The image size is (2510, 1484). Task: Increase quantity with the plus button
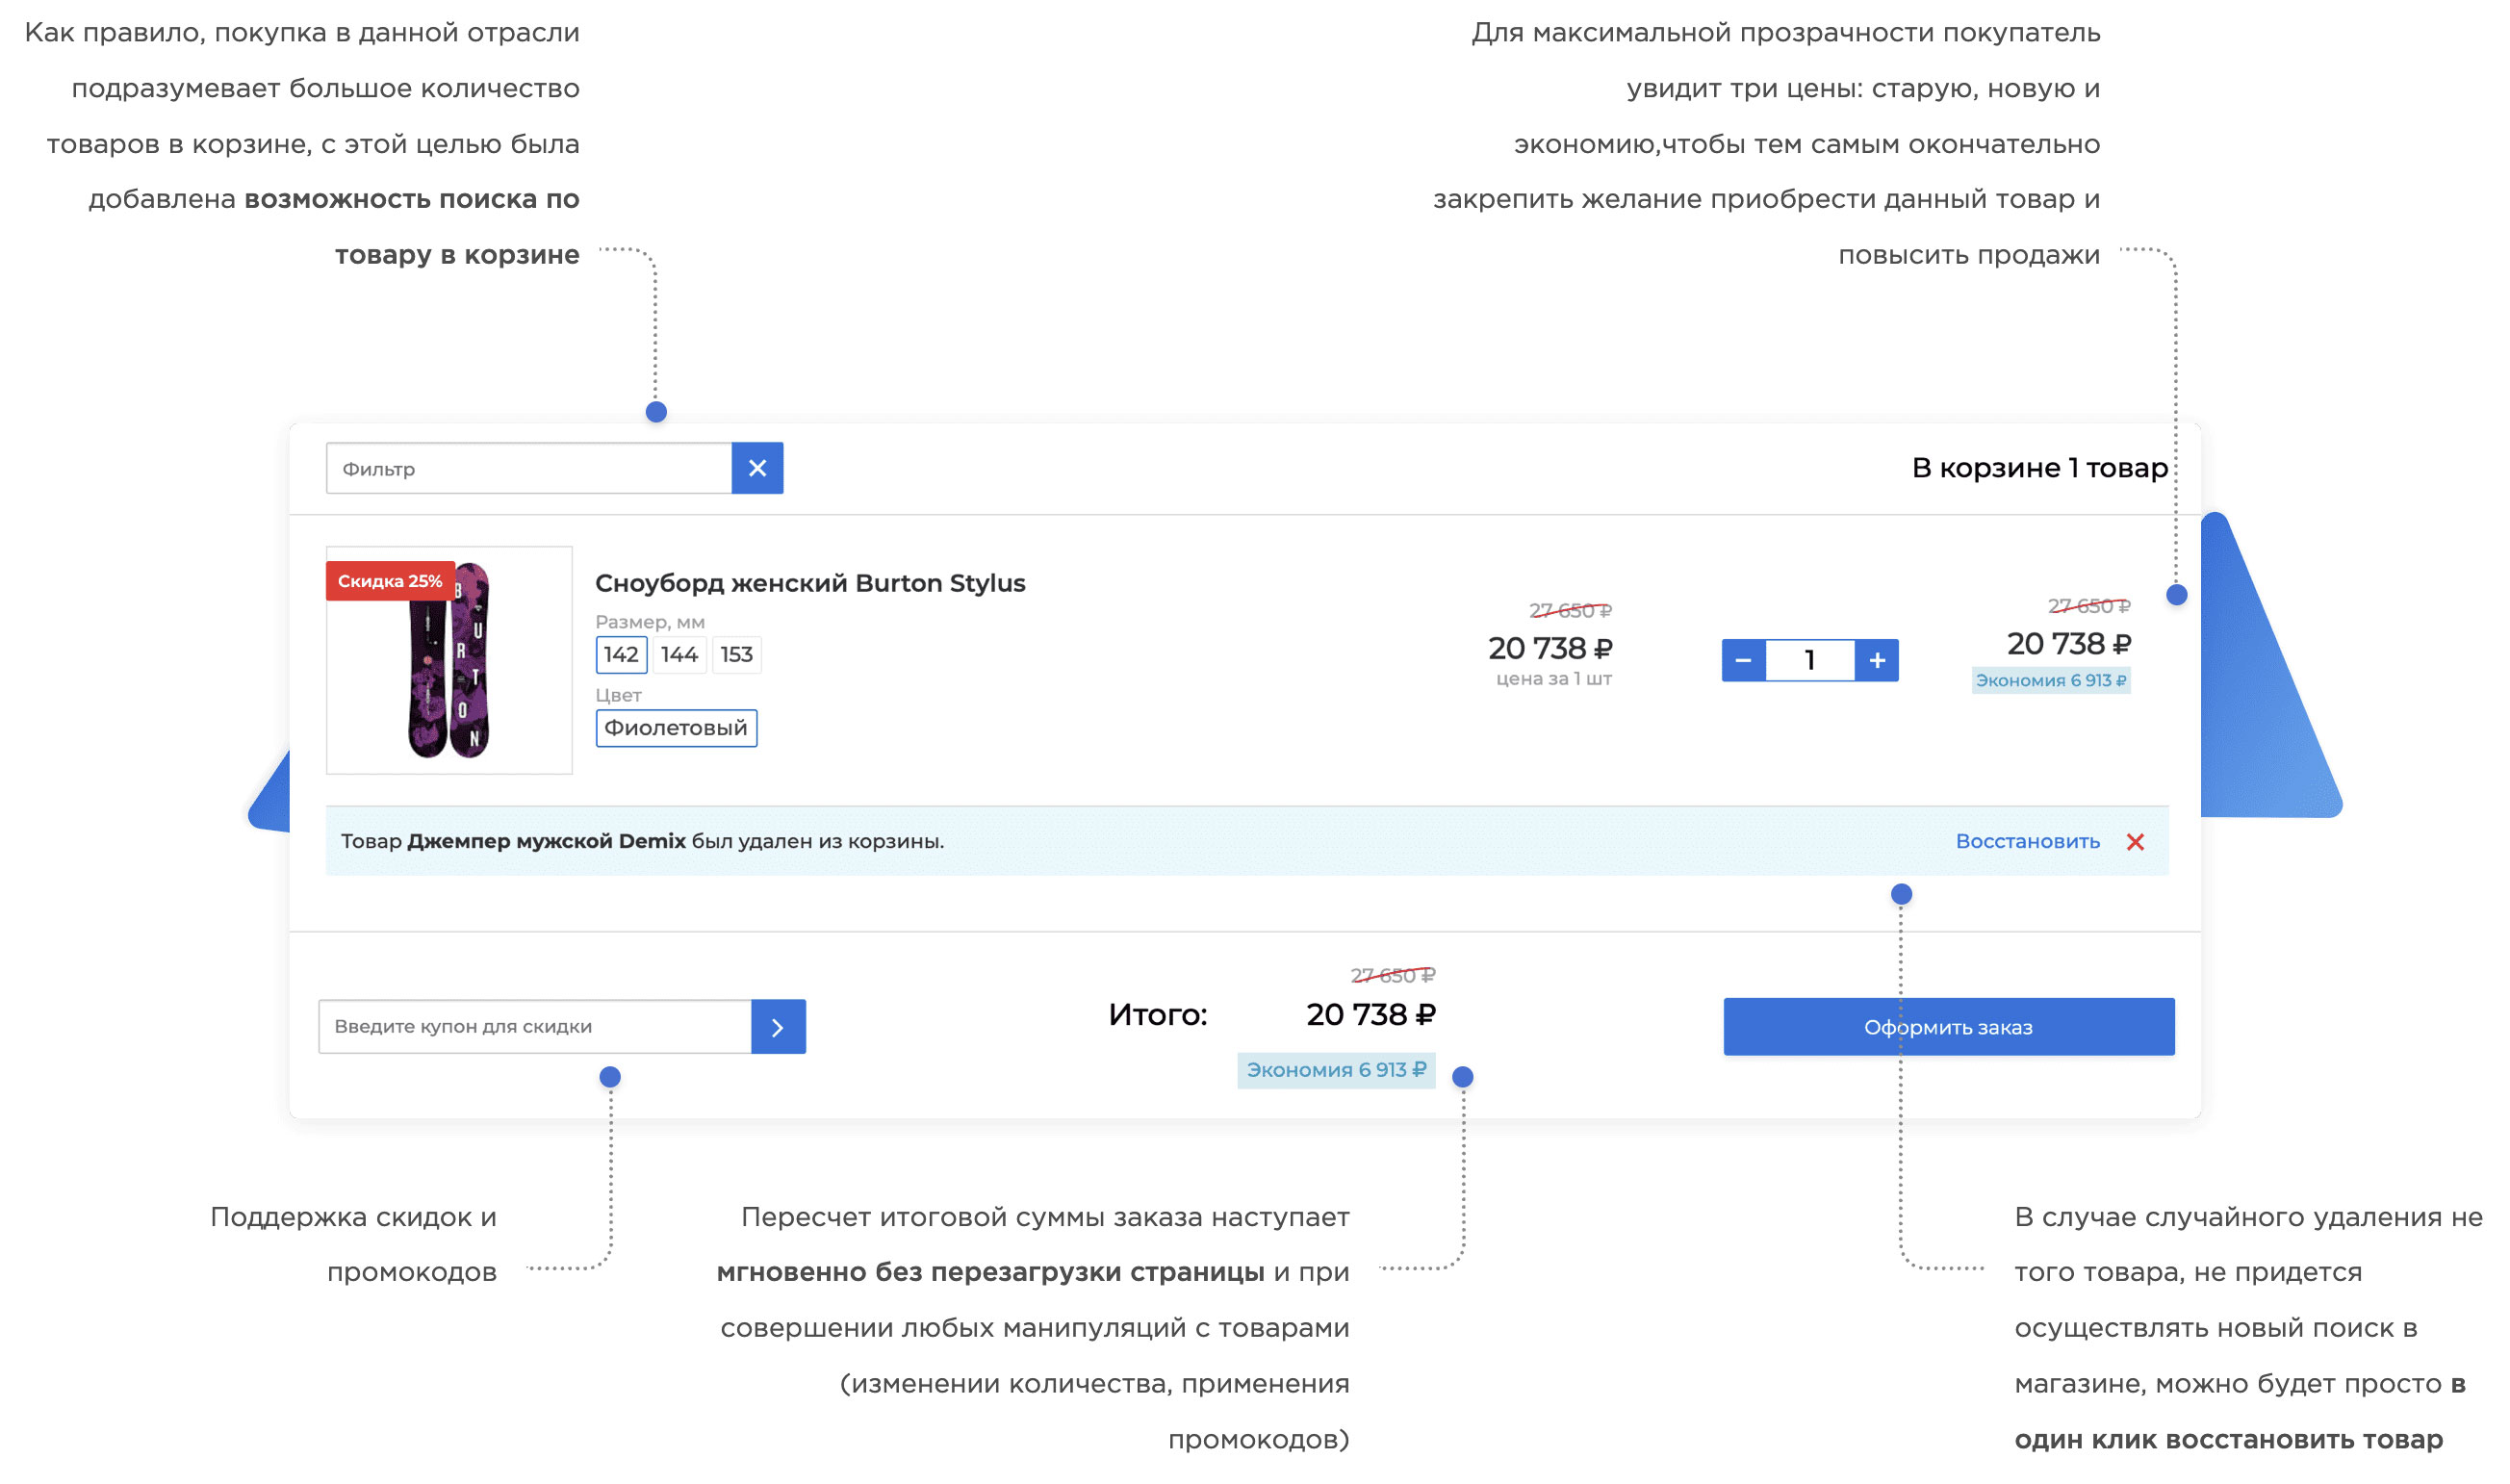(x=1877, y=661)
